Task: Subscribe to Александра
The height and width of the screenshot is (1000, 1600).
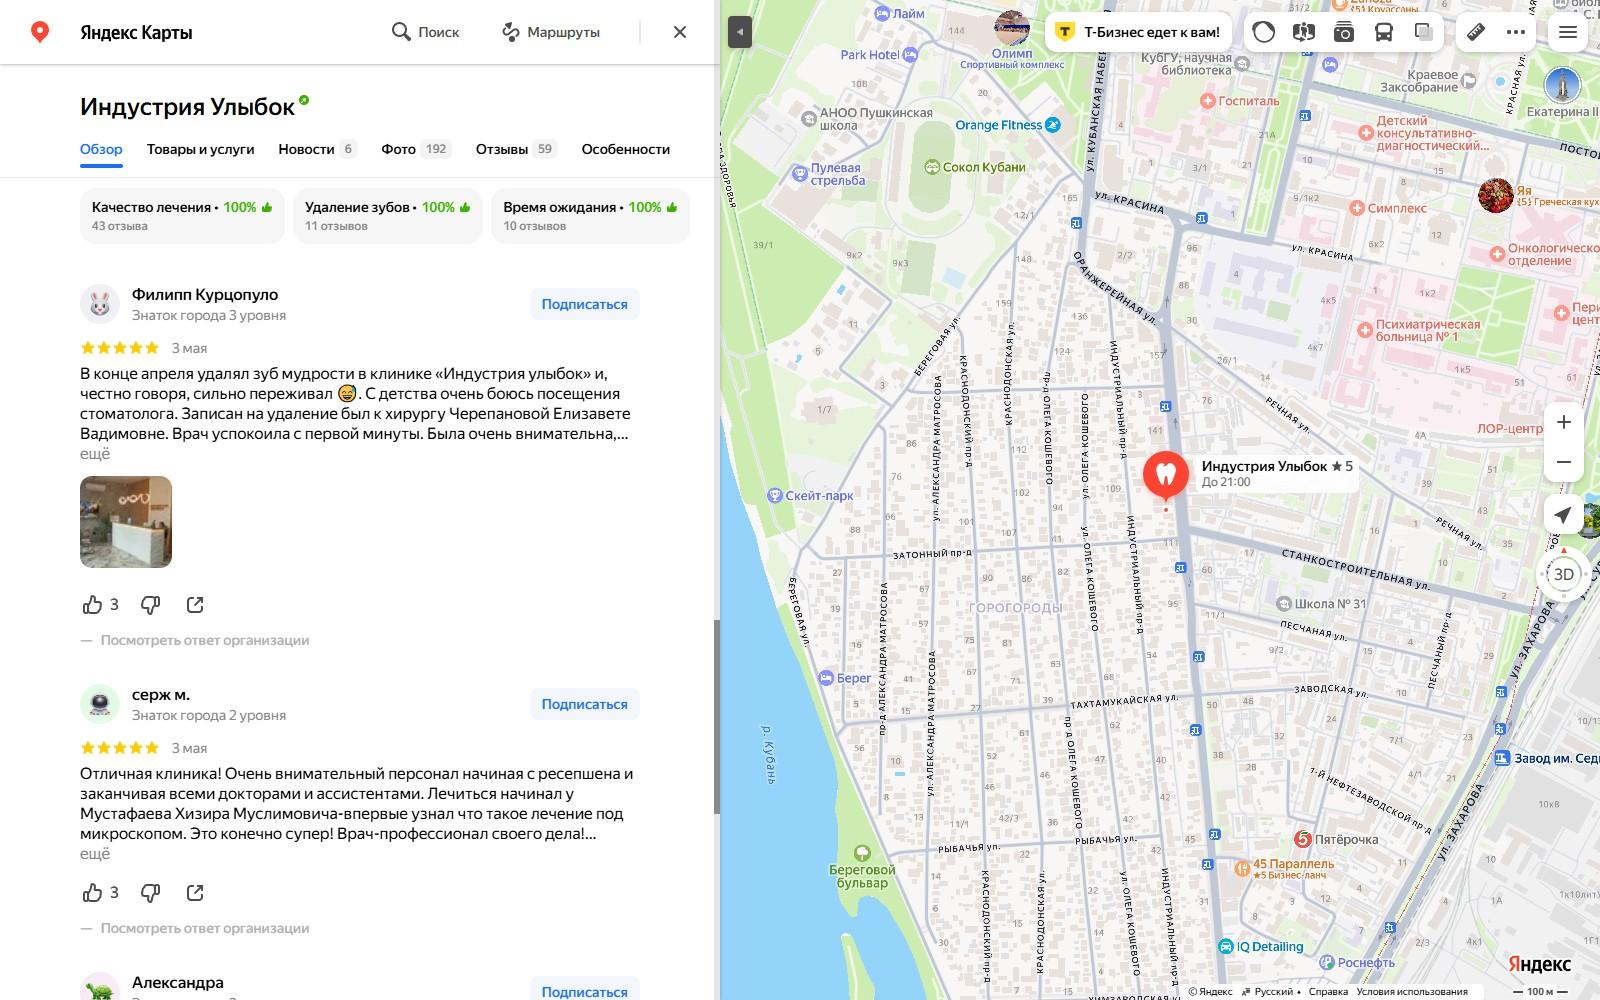Action: (x=584, y=991)
